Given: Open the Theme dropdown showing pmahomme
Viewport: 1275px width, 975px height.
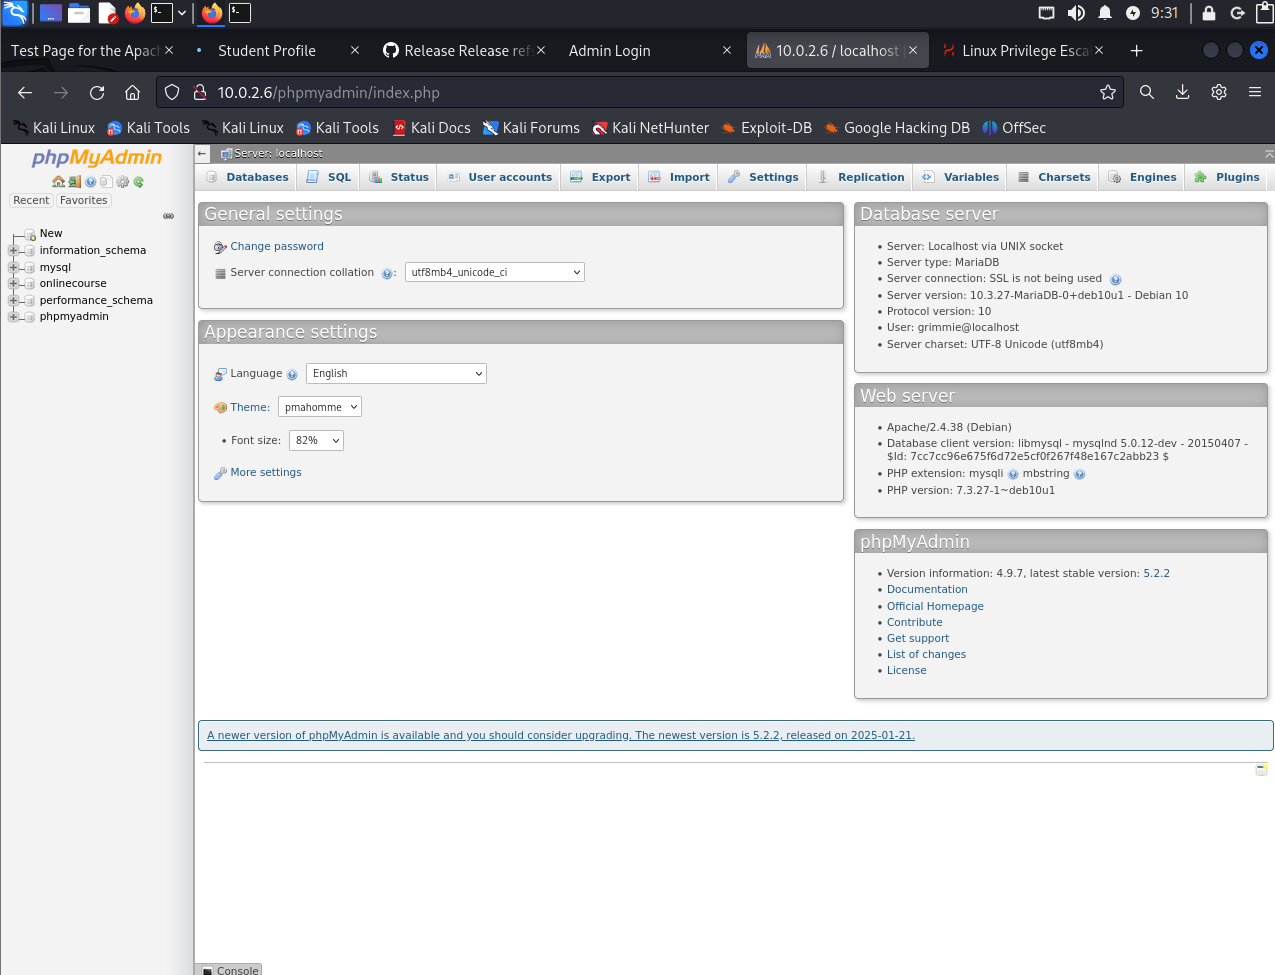Looking at the screenshot, I should 319,408.
